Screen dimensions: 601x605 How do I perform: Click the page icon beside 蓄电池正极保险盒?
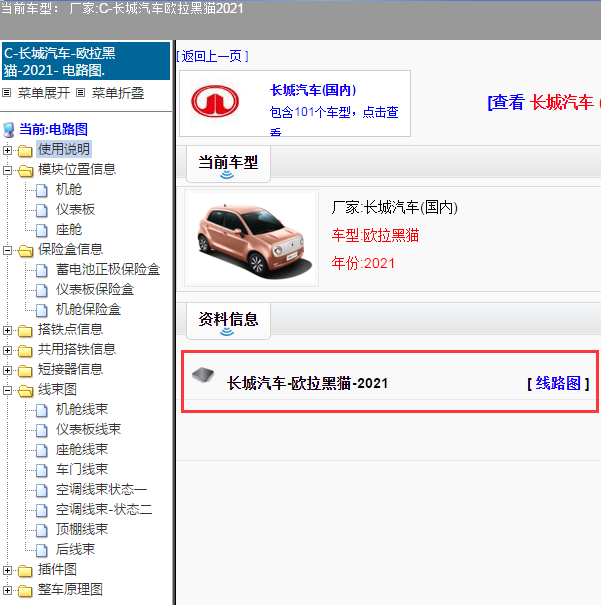[x=42, y=270]
